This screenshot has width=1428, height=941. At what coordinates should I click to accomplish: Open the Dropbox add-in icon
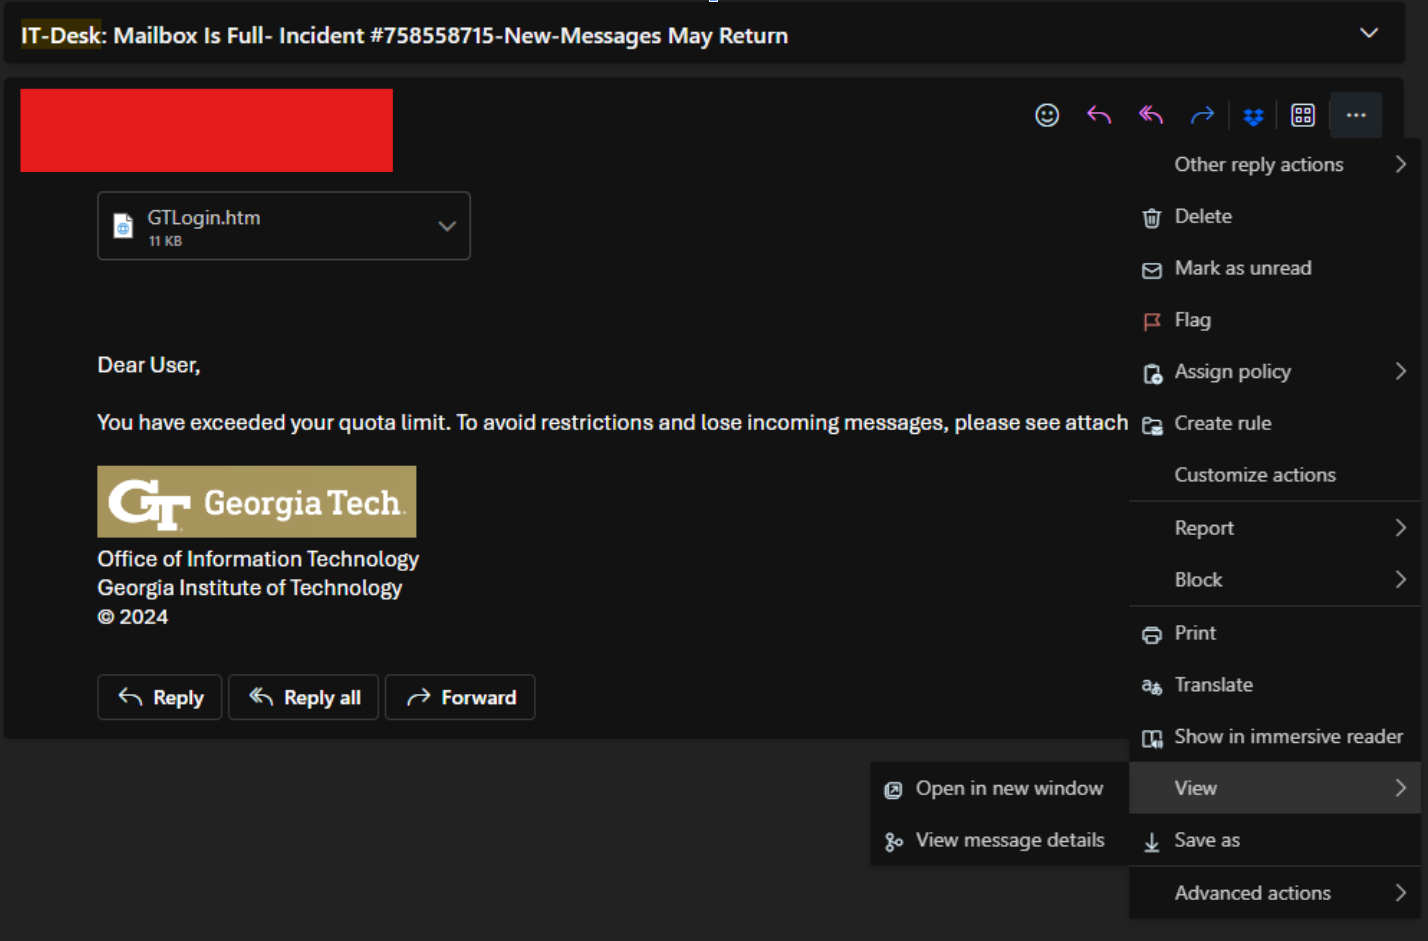point(1253,117)
